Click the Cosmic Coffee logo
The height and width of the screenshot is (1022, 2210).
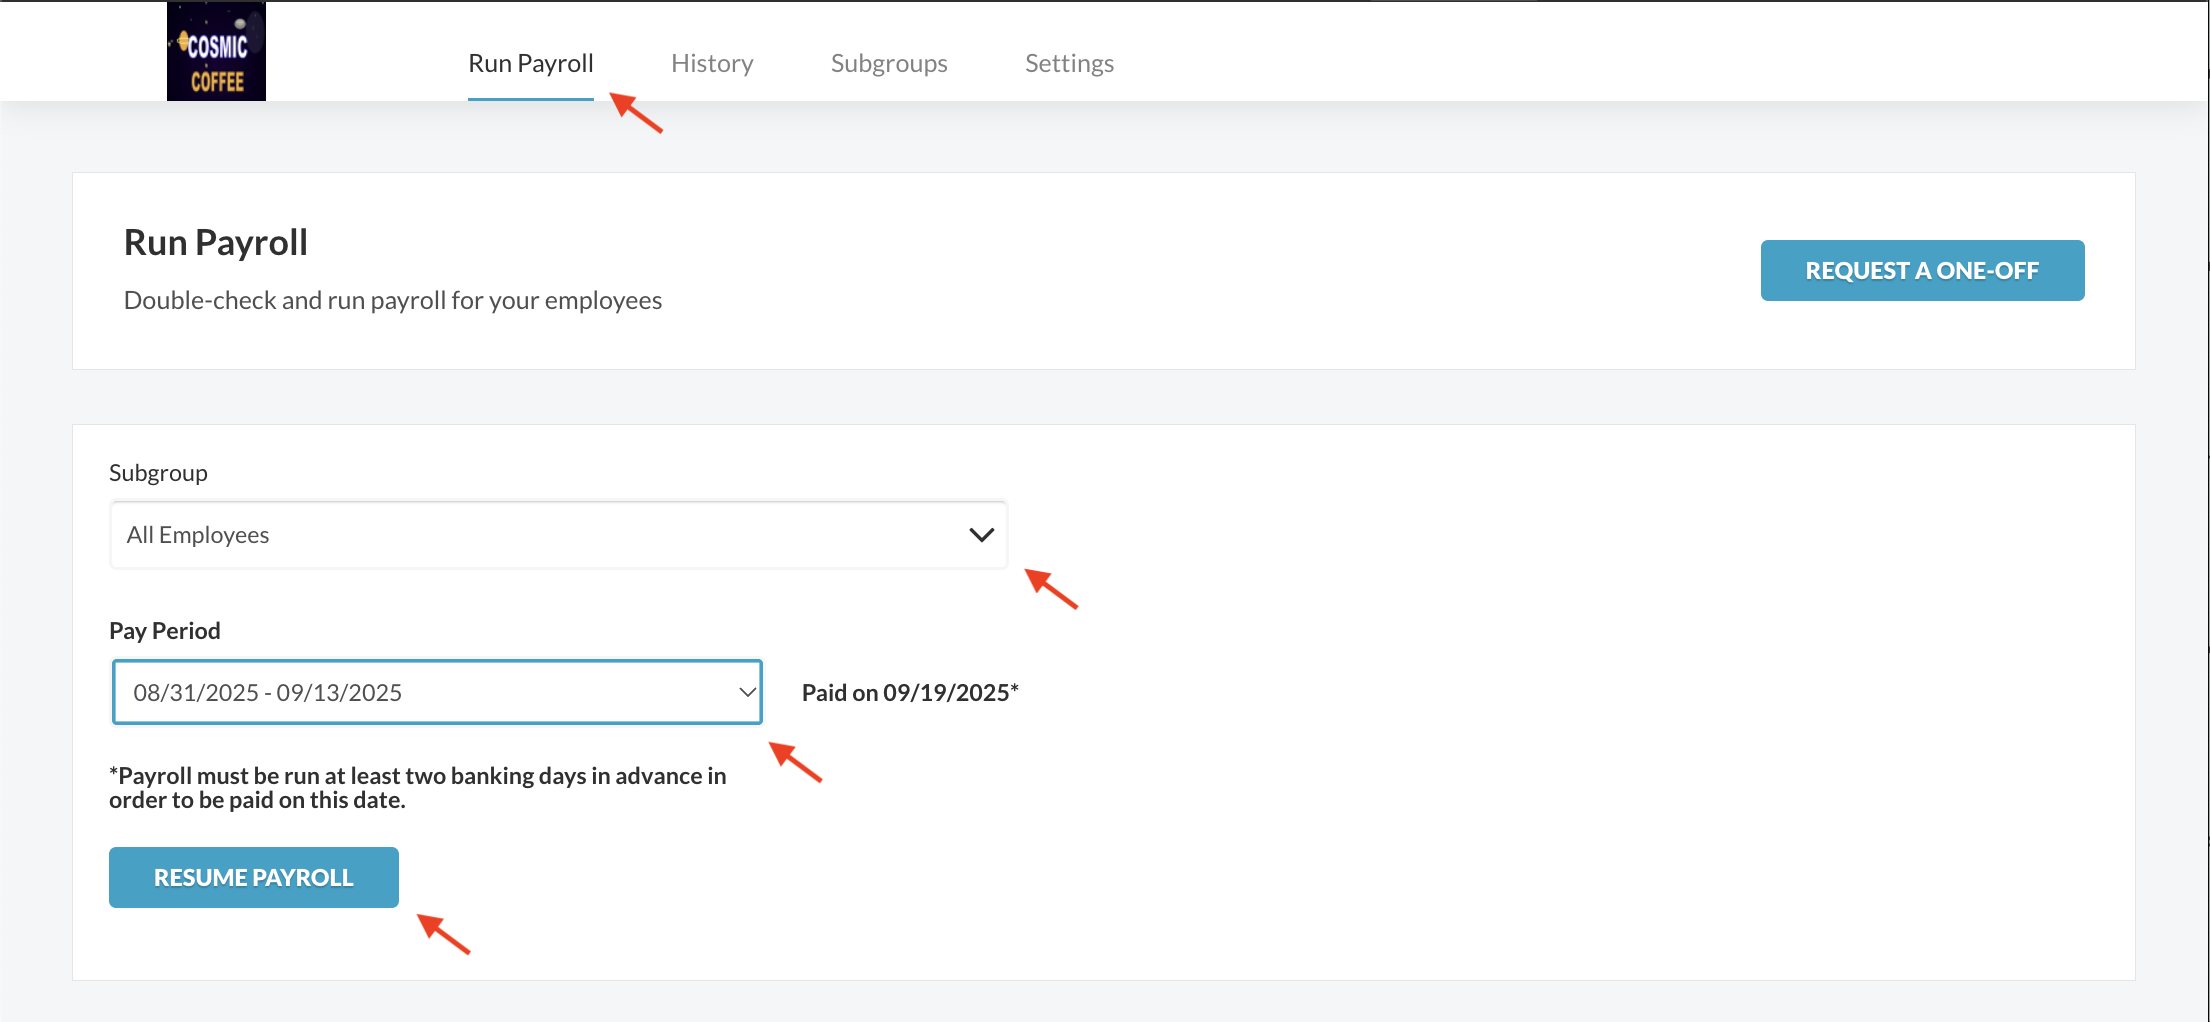(x=216, y=51)
